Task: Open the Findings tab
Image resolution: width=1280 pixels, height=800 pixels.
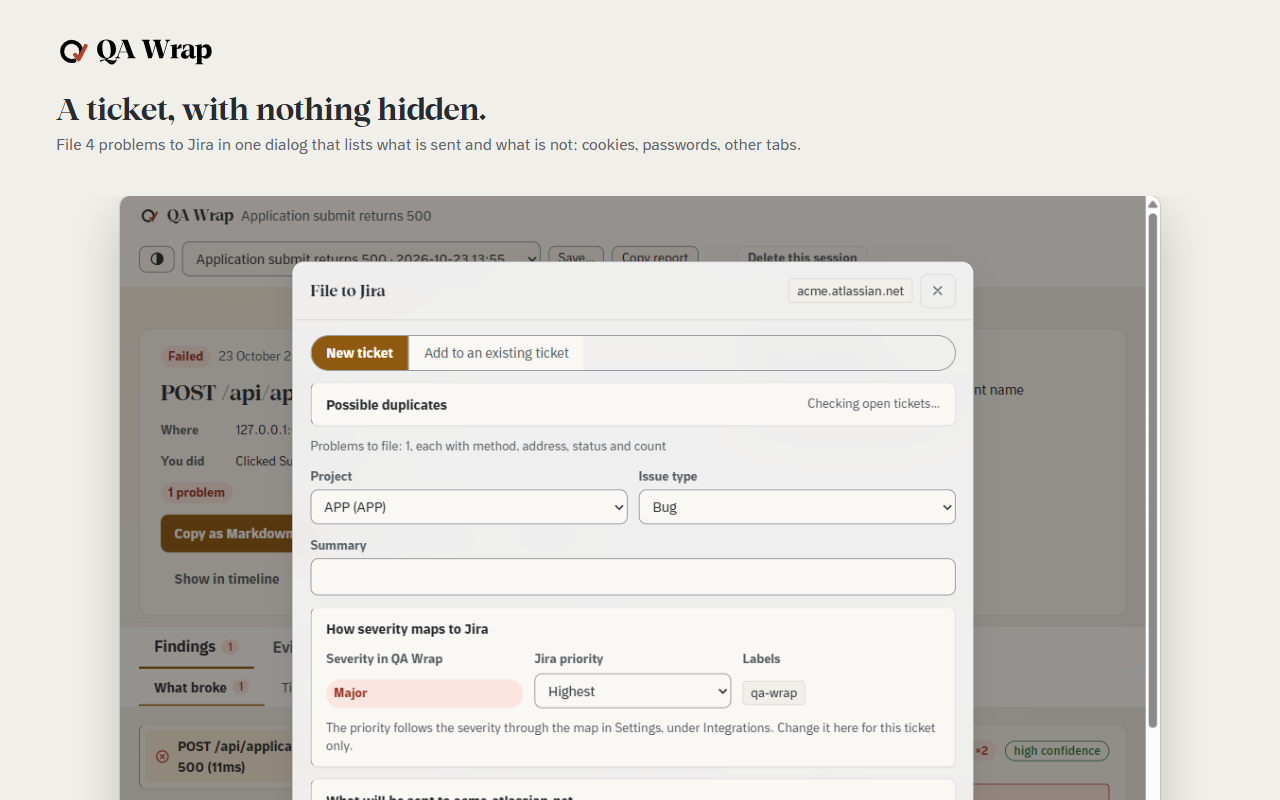Action: [196, 647]
